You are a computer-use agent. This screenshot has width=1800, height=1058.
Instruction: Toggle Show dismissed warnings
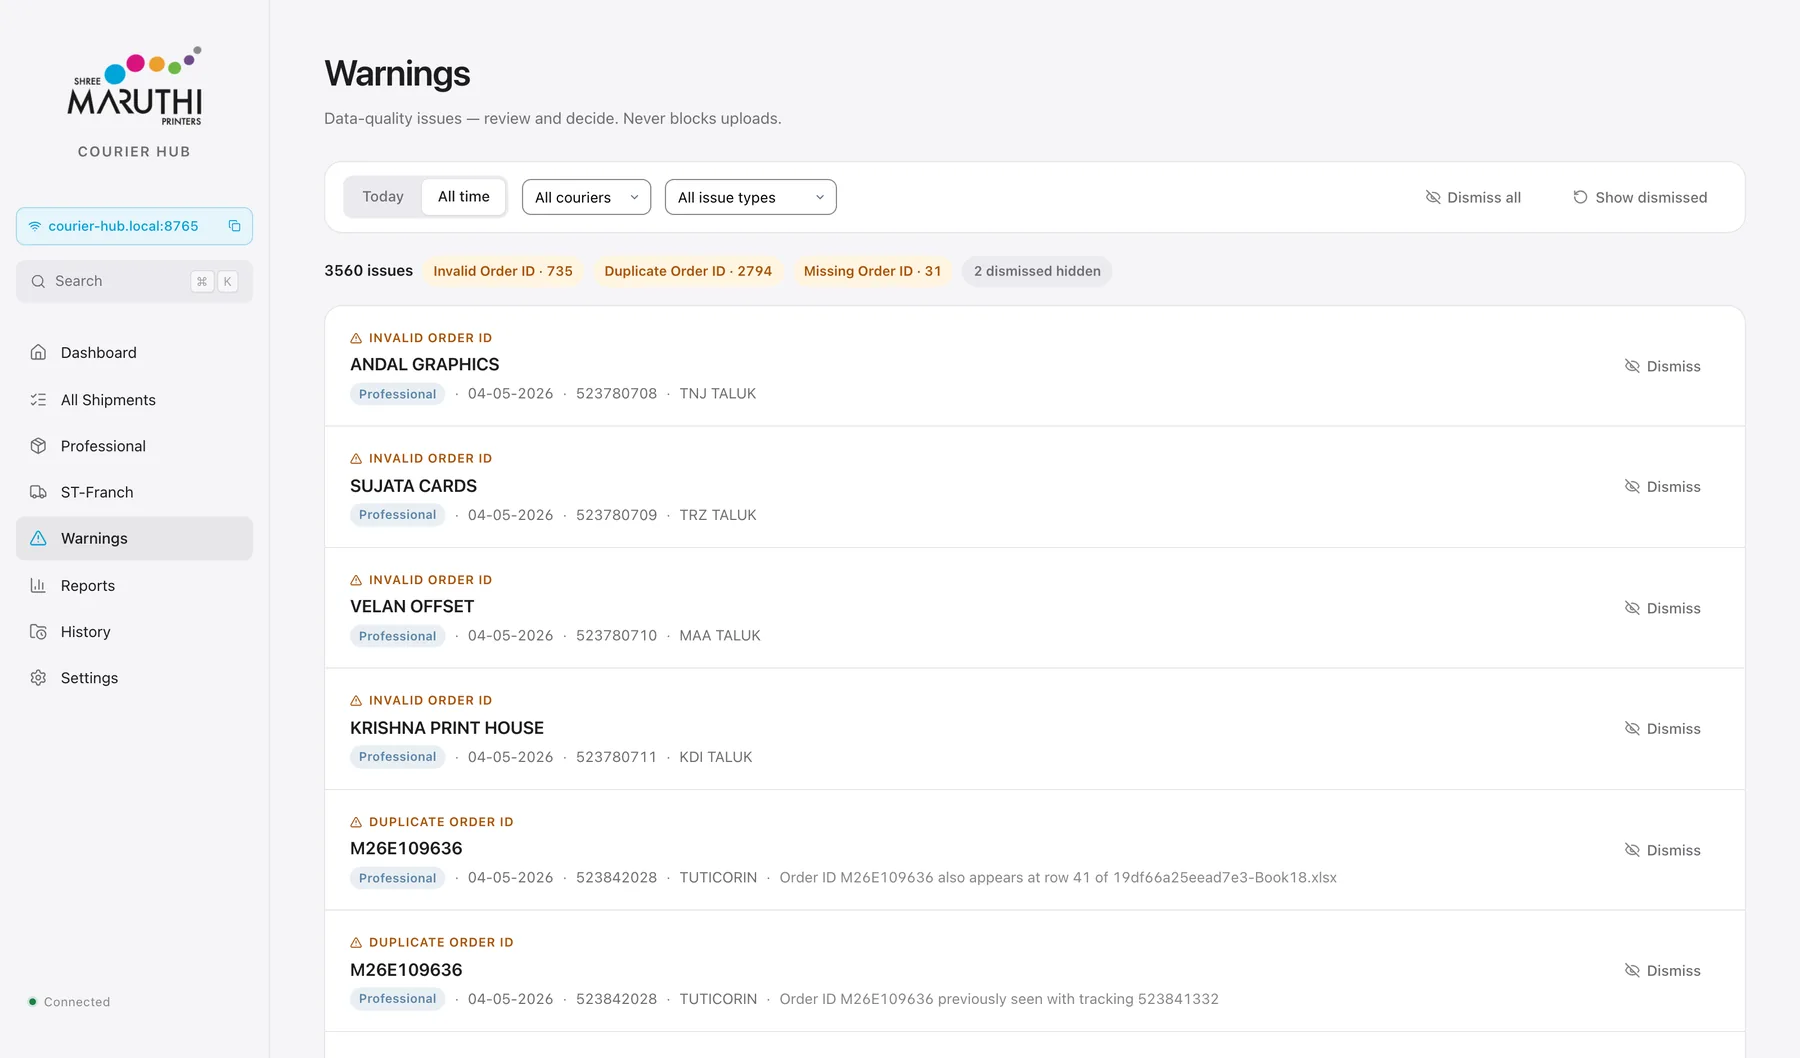pos(1640,197)
